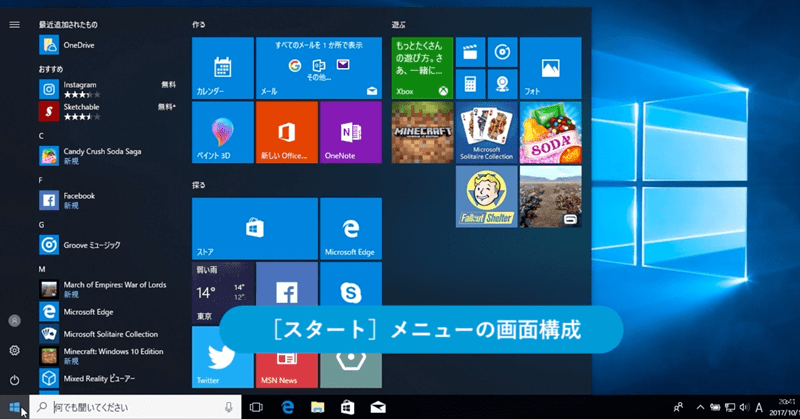
Task: Launch the OneNote tile
Action: pyautogui.click(x=351, y=132)
